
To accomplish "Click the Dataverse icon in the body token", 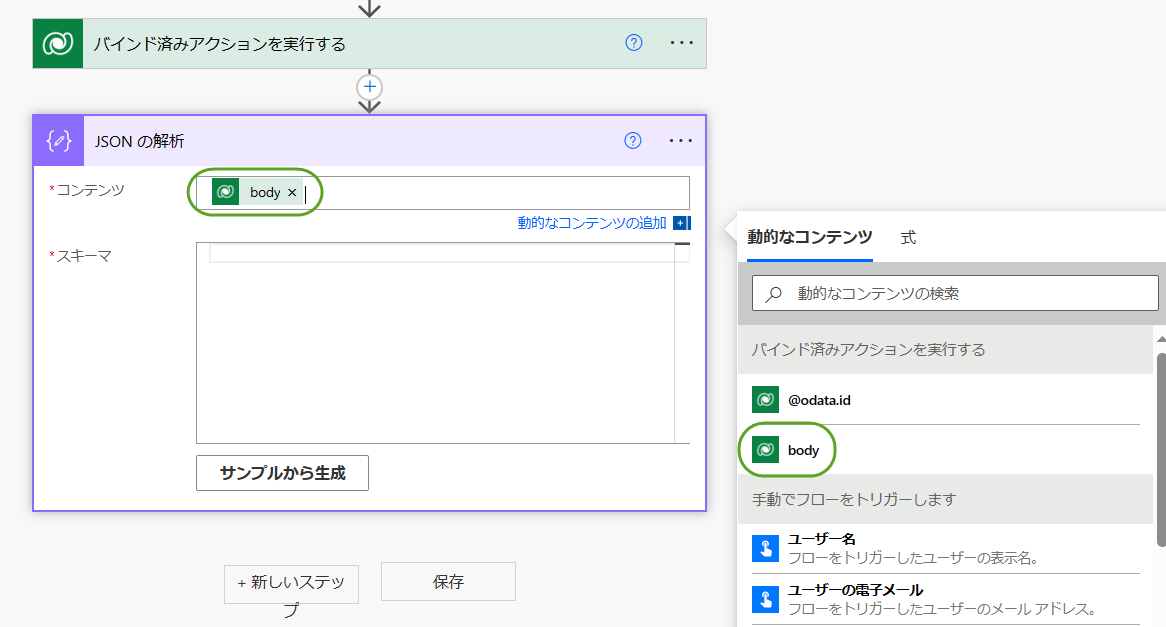I will (x=225, y=193).
